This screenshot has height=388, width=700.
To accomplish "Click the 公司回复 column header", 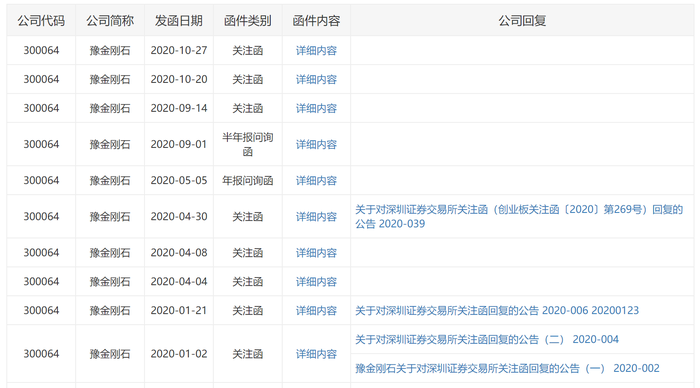I will tap(522, 21).
